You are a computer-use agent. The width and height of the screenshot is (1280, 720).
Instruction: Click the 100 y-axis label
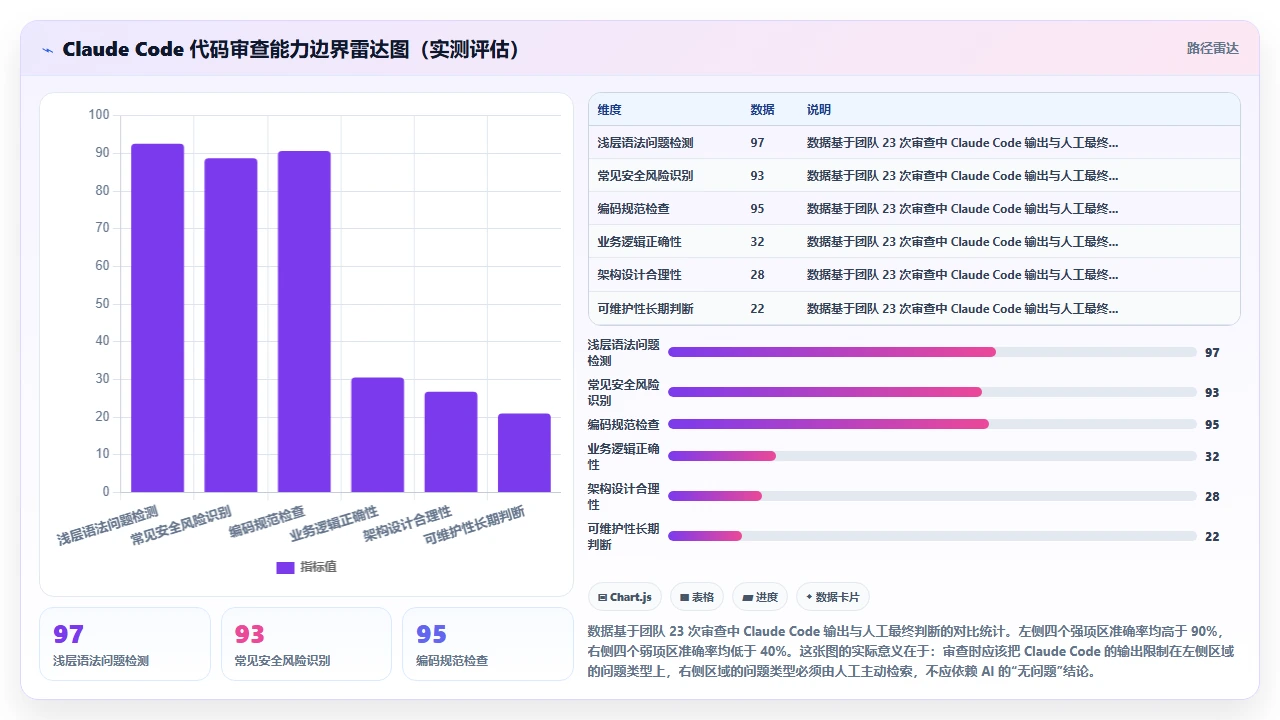click(x=99, y=115)
